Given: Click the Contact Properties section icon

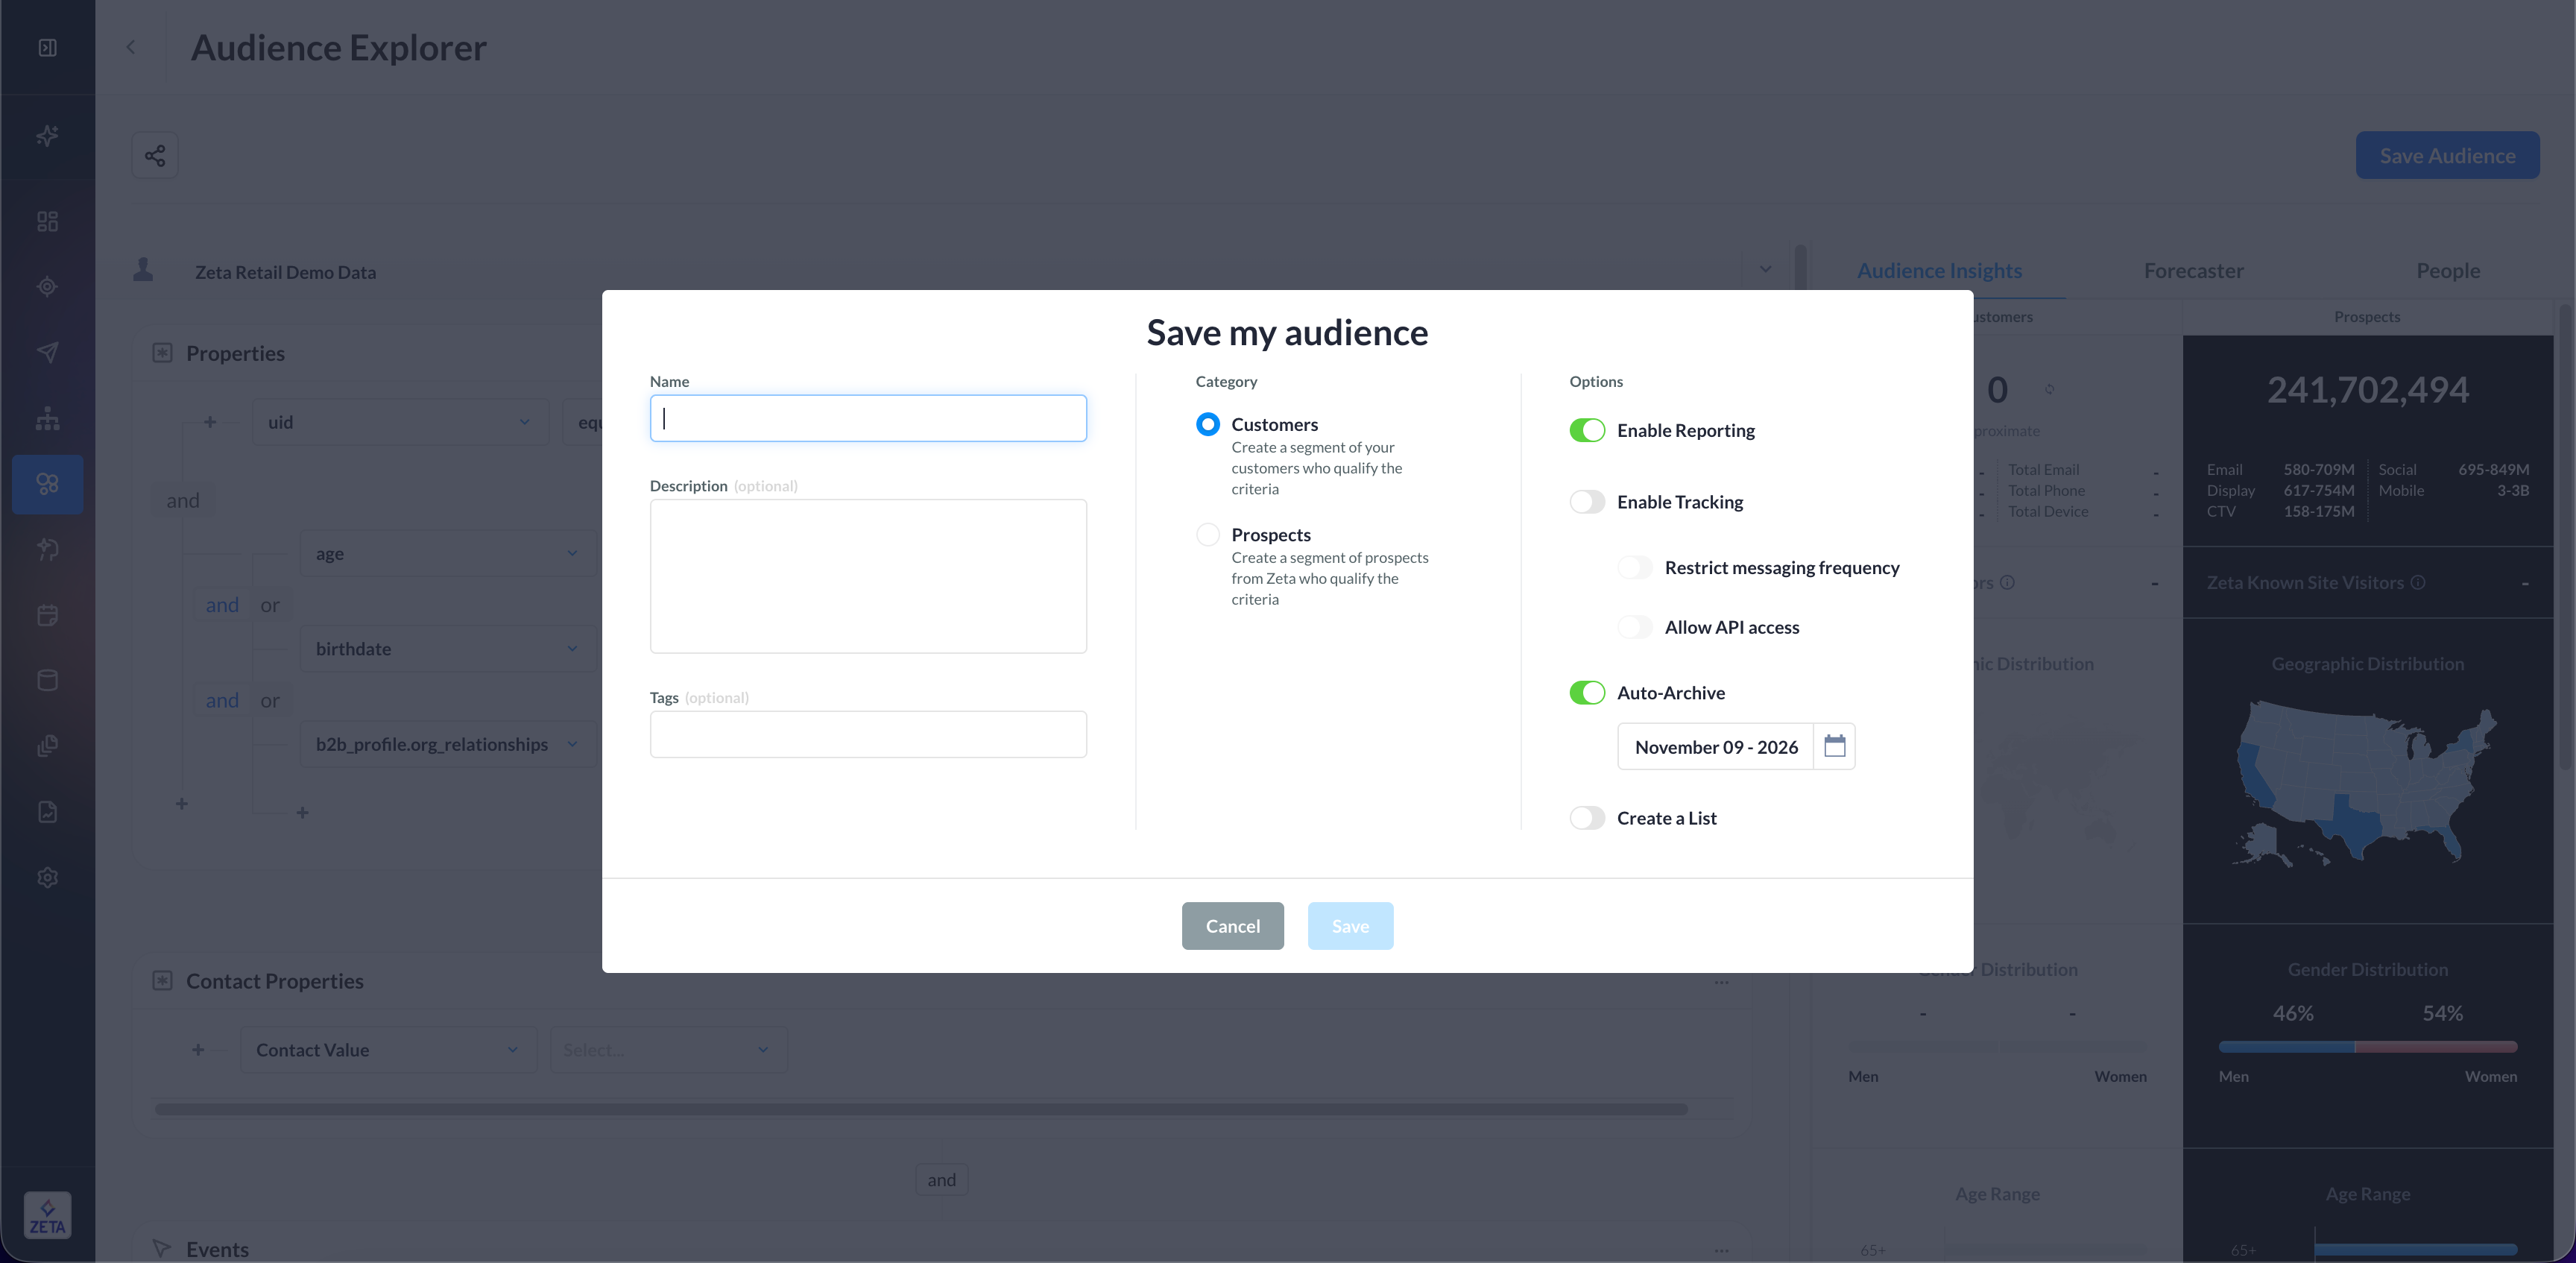Looking at the screenshot, I should click(x=162, y=981).
